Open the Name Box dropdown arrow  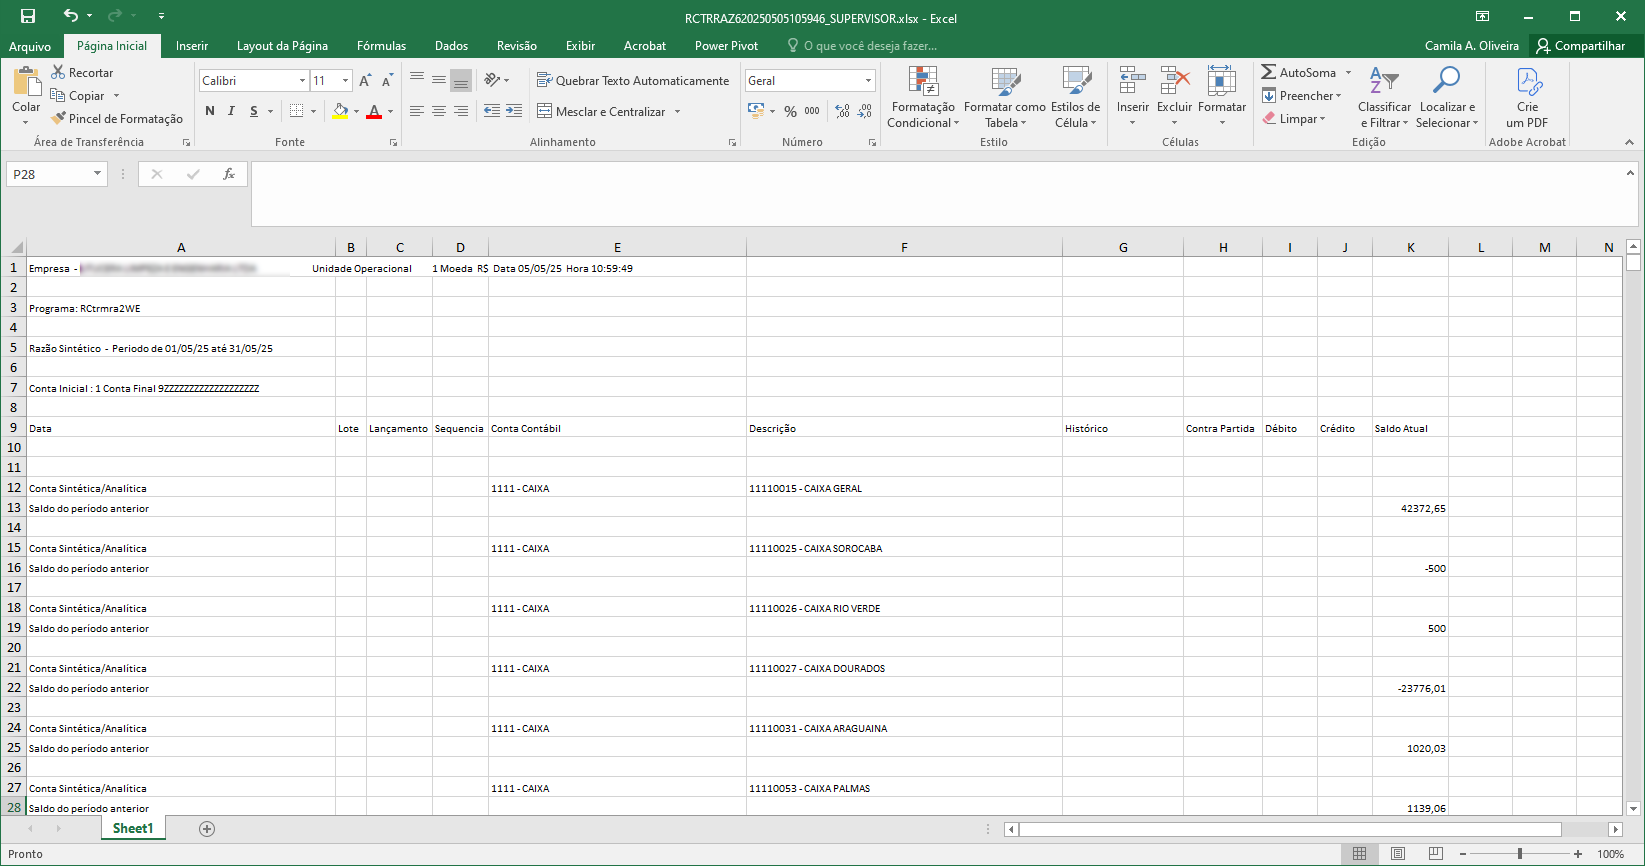point(97,174)
